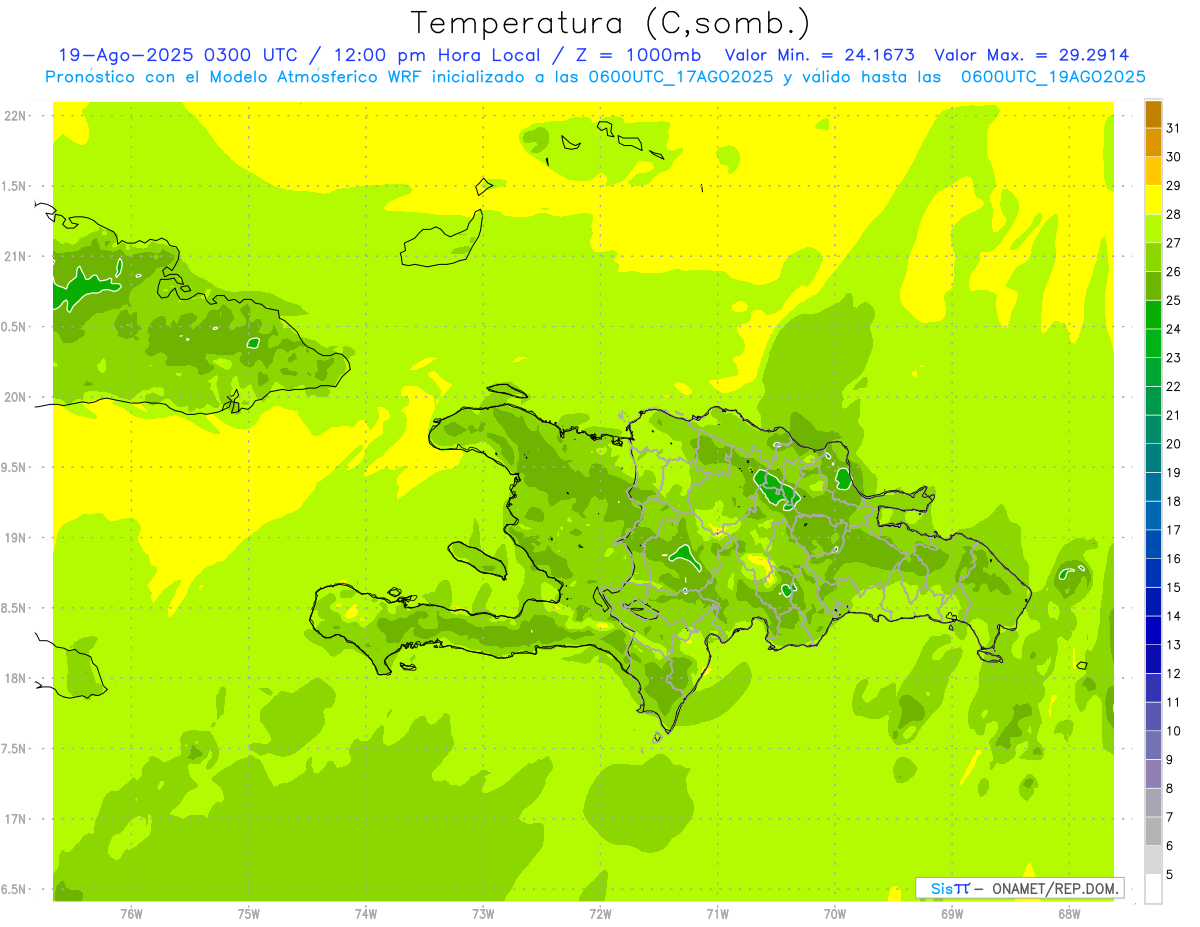Select the "Valor Max. = 29.2914" value

click(1031, 55)
